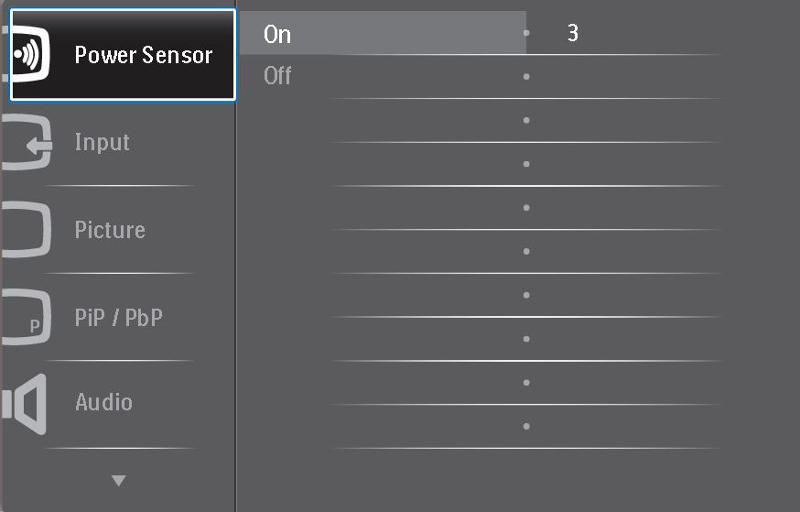
Task: Open the PiP / PbP menu entry
Action: pyautogui.click(x=118, y=317)
